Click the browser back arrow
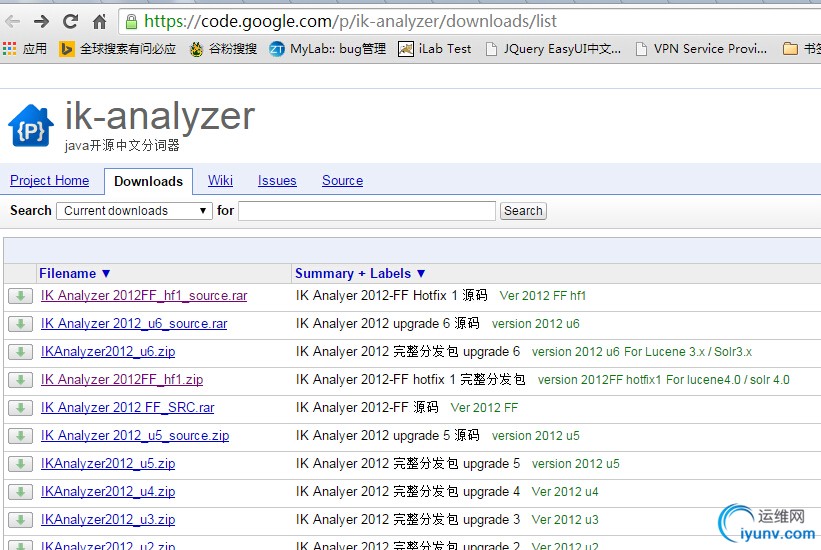The width and height of the screenshot is (821, 550). click(x=13, y=21)
